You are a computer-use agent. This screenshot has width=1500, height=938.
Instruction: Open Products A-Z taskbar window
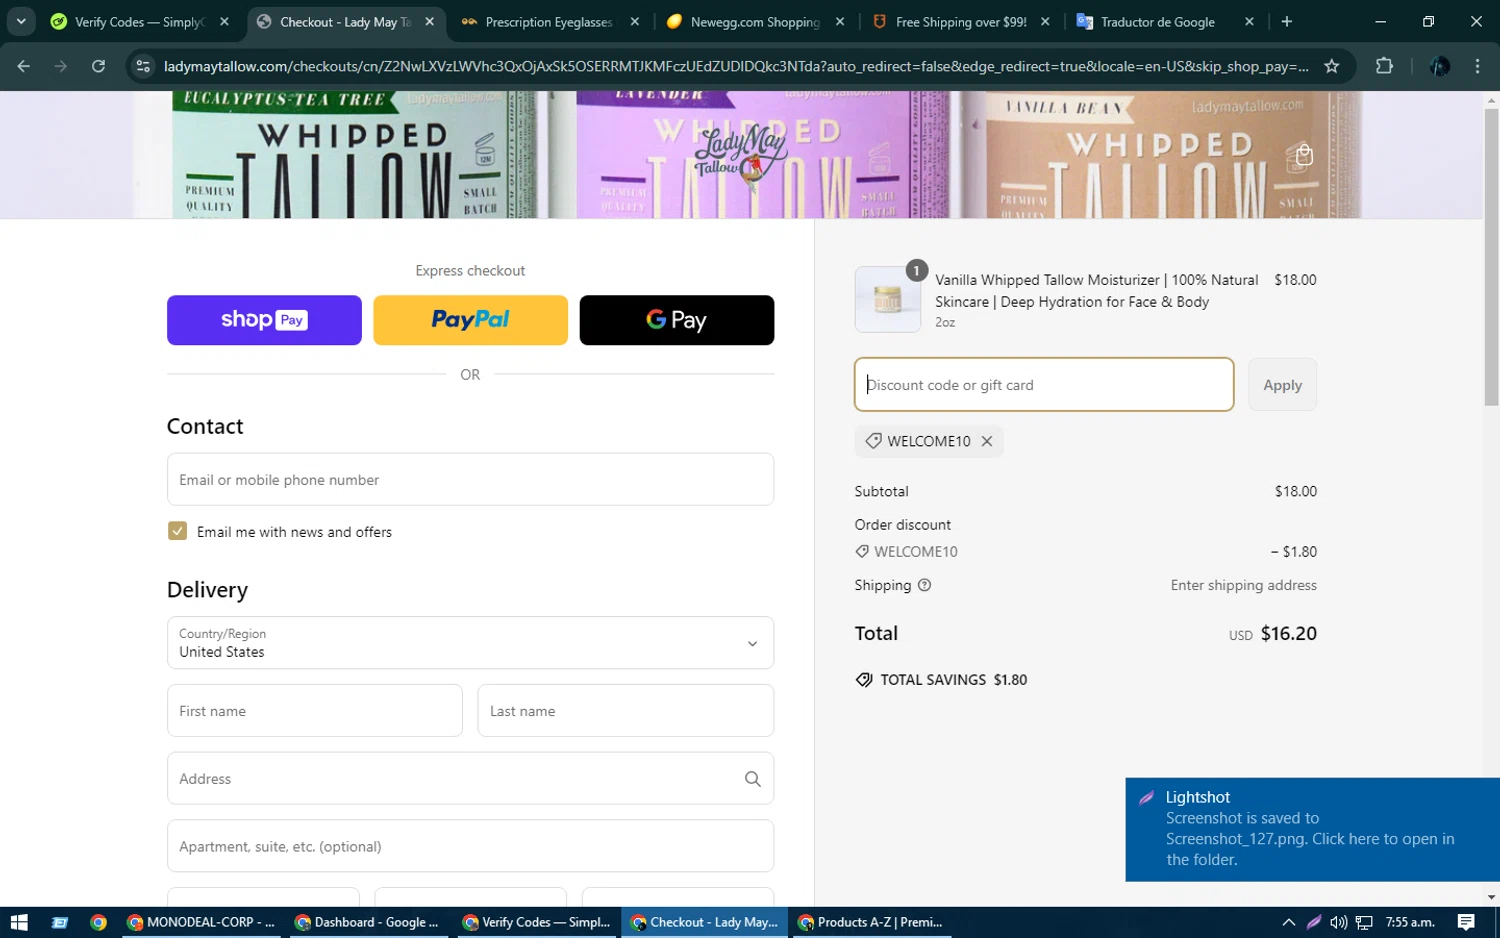click(871, 922)
